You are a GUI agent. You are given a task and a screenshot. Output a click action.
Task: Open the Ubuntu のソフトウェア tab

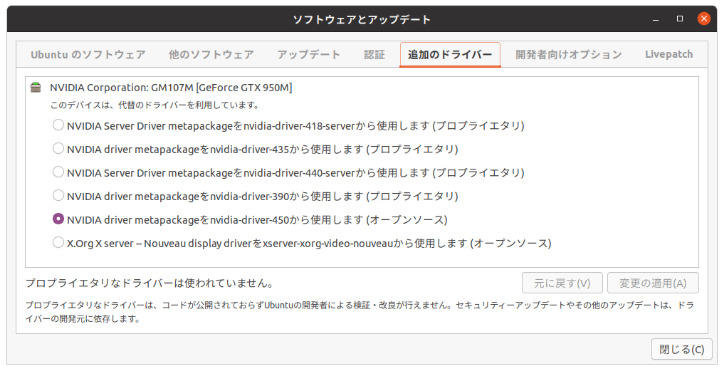88,55
